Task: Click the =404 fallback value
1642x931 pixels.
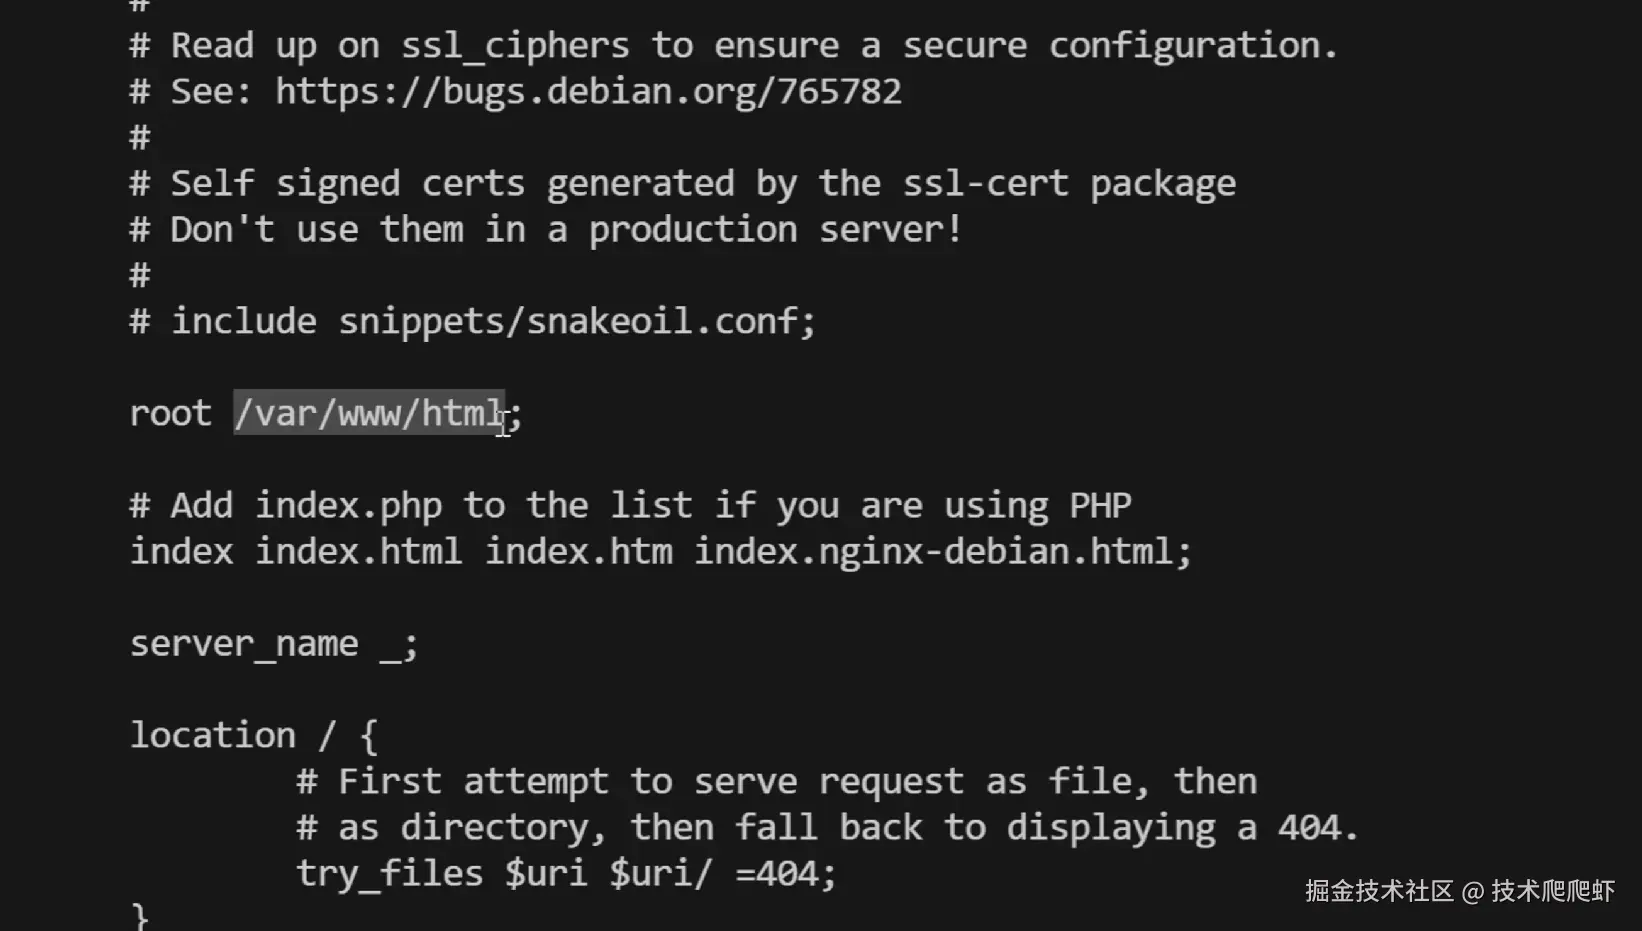Action: click(x=776, y=874)
